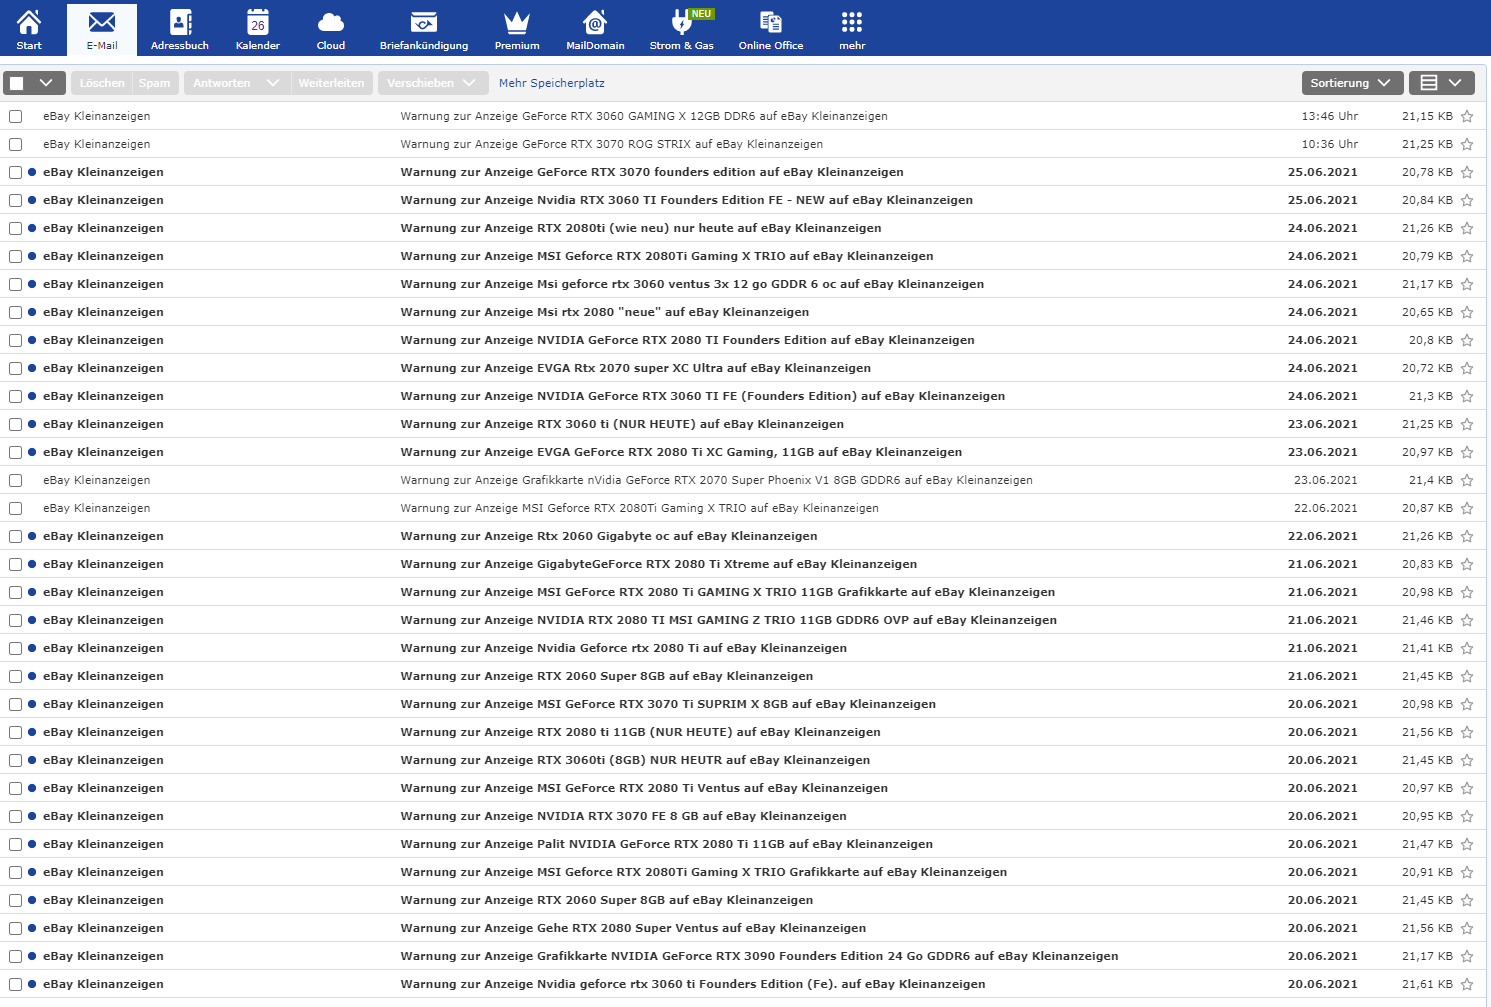Open the Briefankündigung icon
Viewport: 1491px width, 1007px height.
[424, 22]
